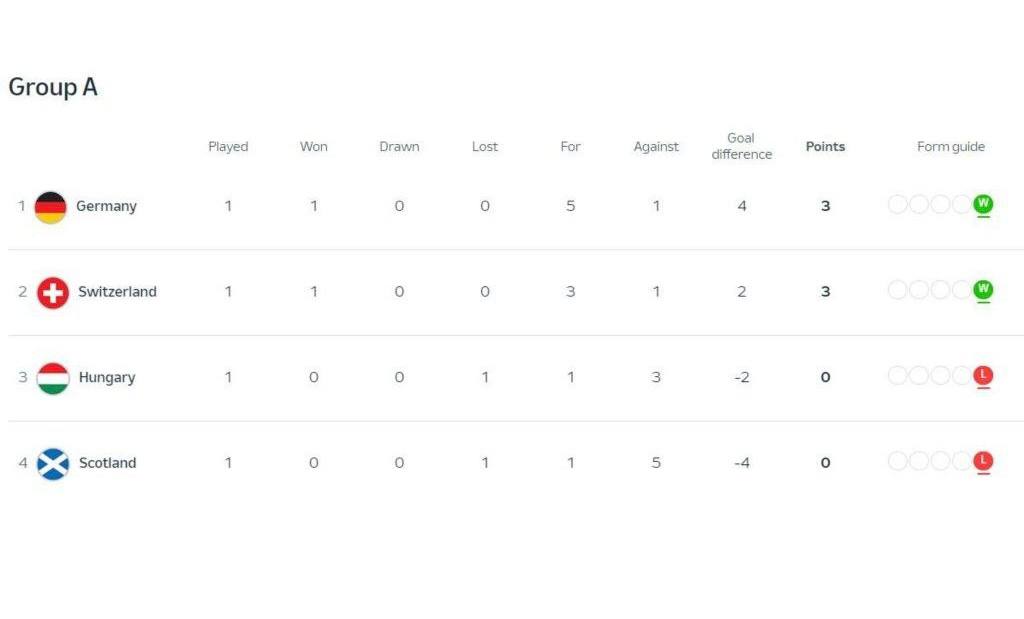Click the Switzerland flag icon
1024x619 pixels.
click(52, 293)
